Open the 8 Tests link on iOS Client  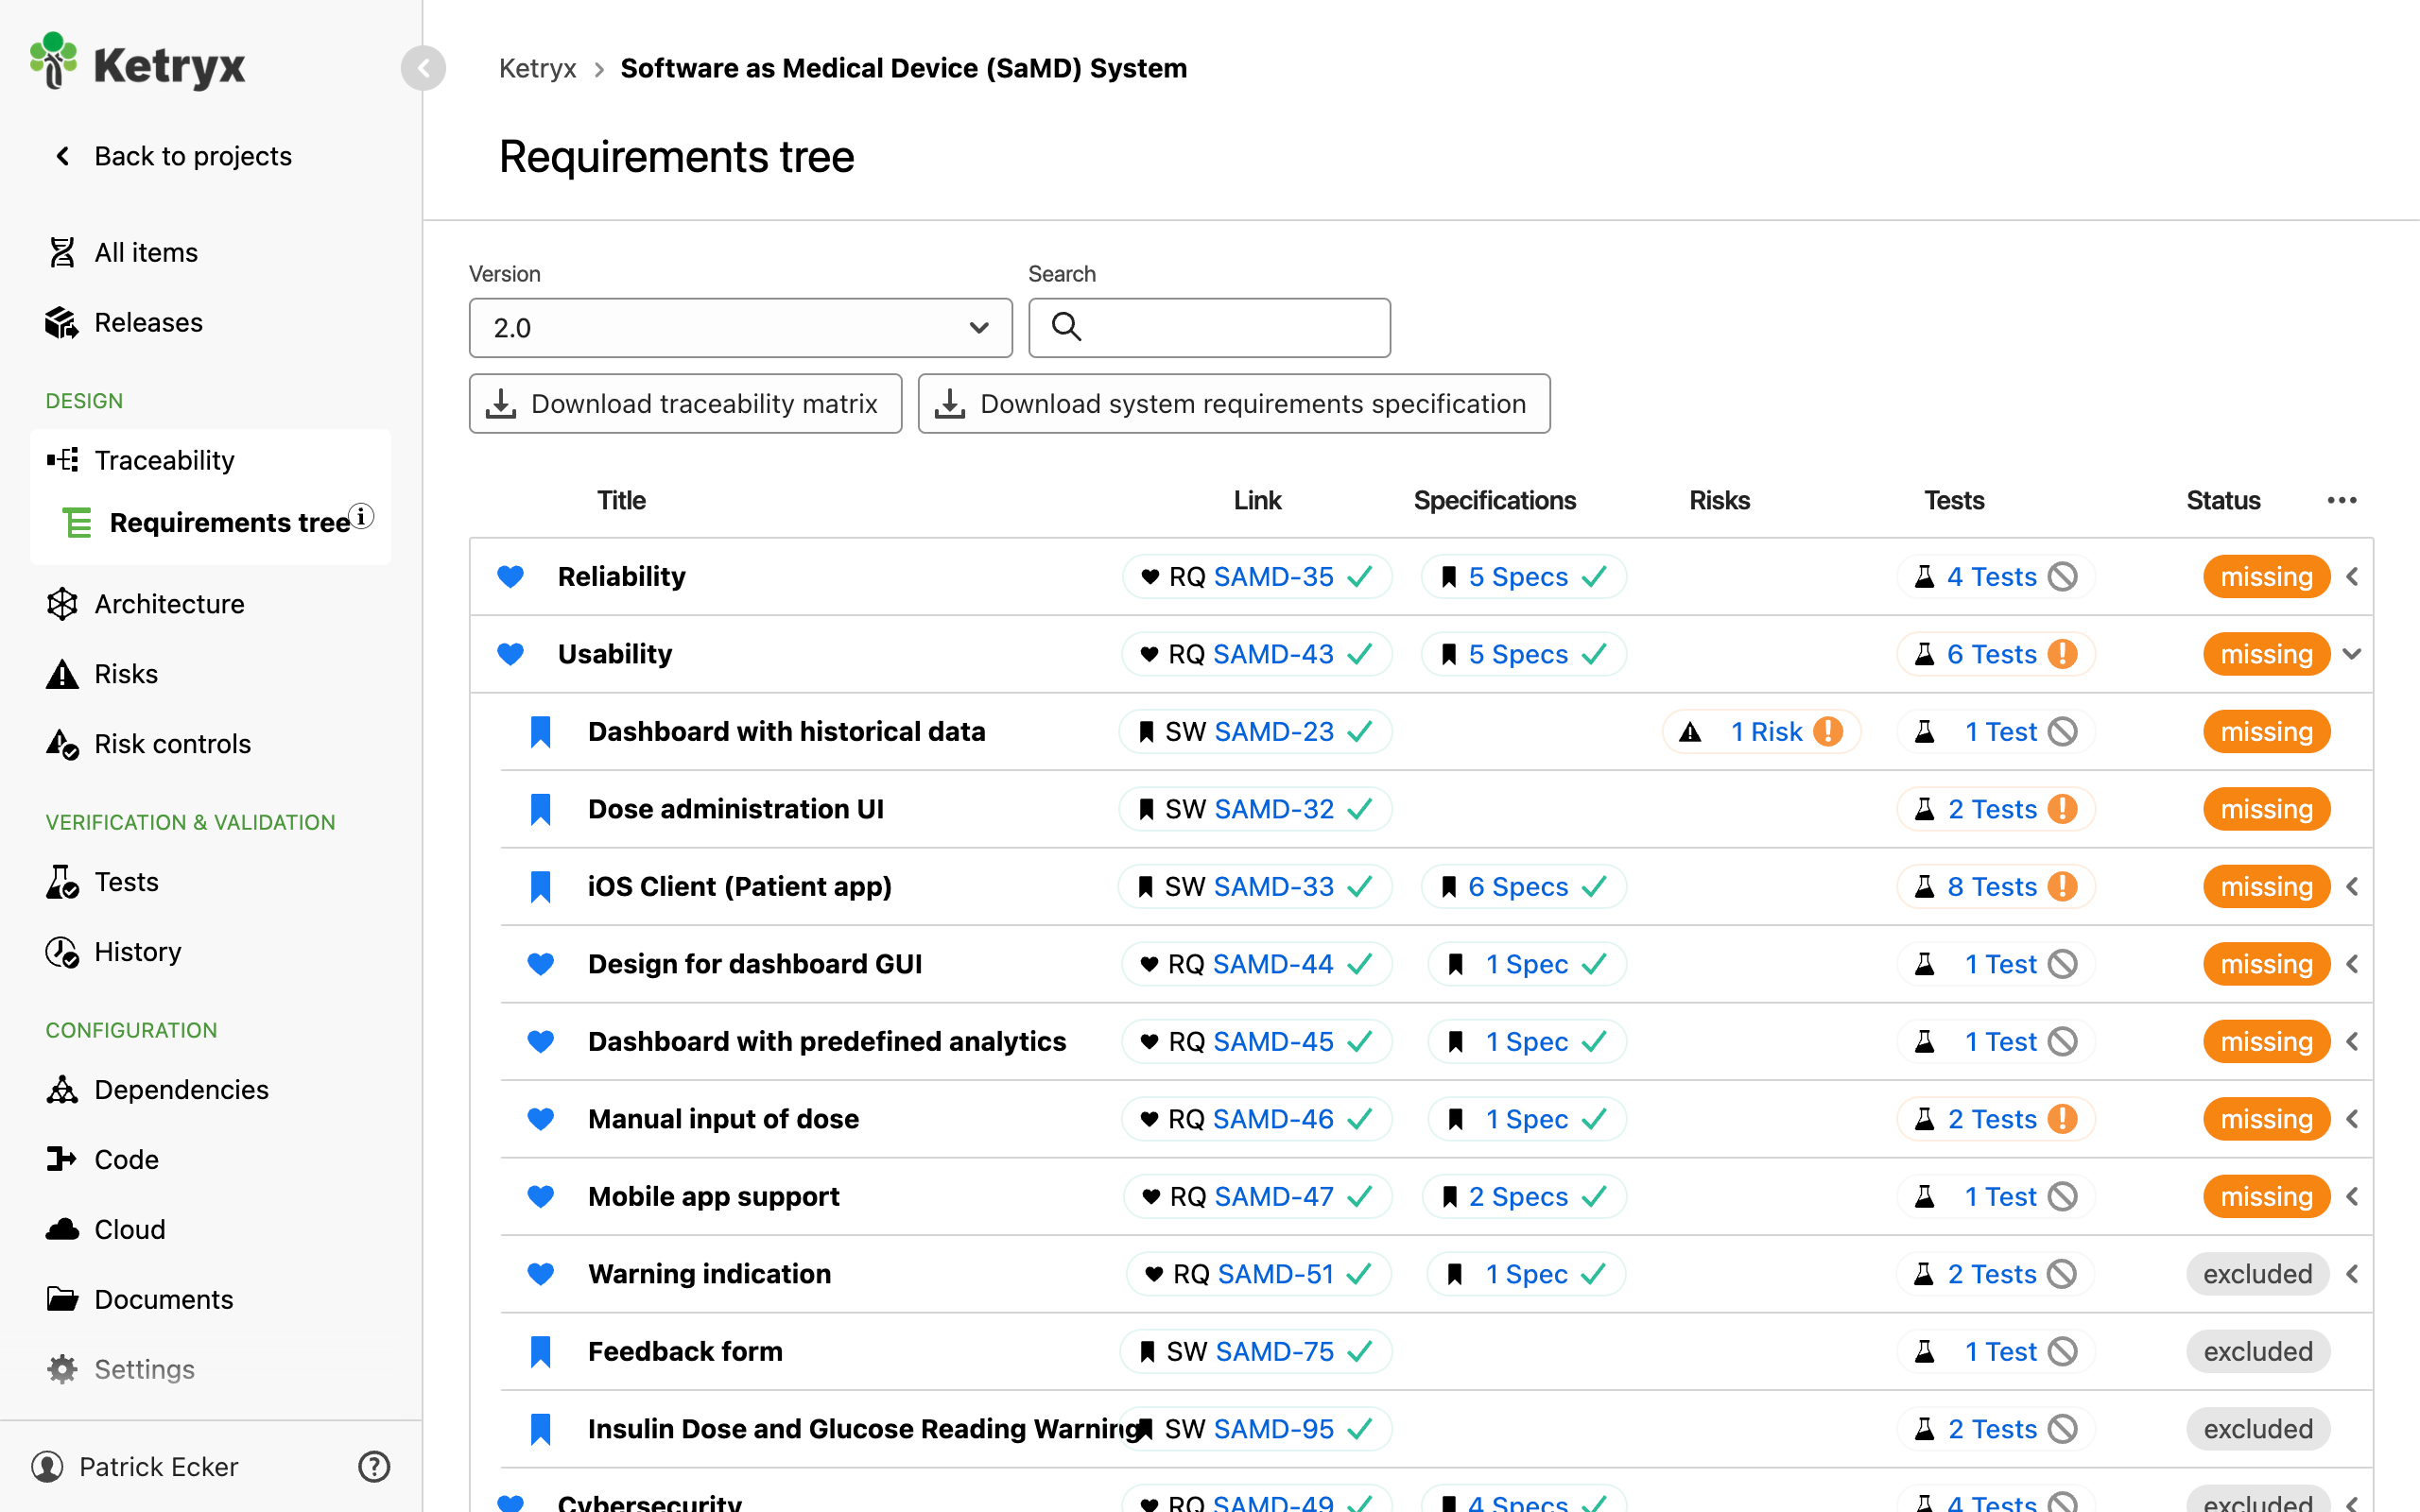coord(1992,887)
